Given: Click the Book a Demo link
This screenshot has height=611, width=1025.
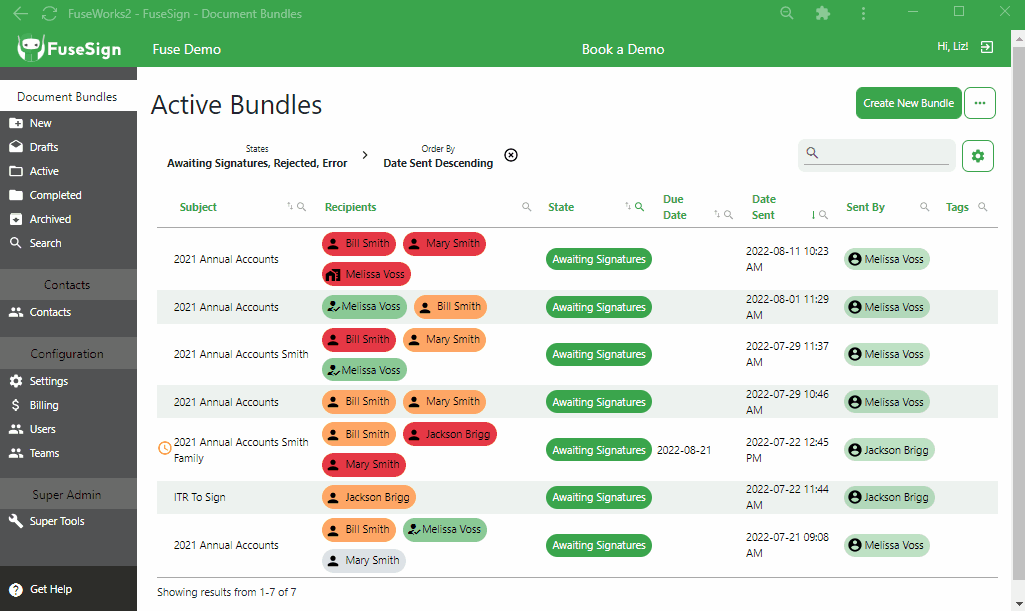Looking at the screenshot, I should click(622, 48).
